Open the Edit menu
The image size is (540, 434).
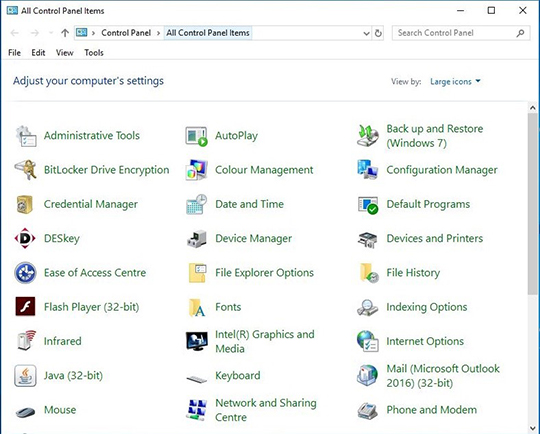point(38,53)
